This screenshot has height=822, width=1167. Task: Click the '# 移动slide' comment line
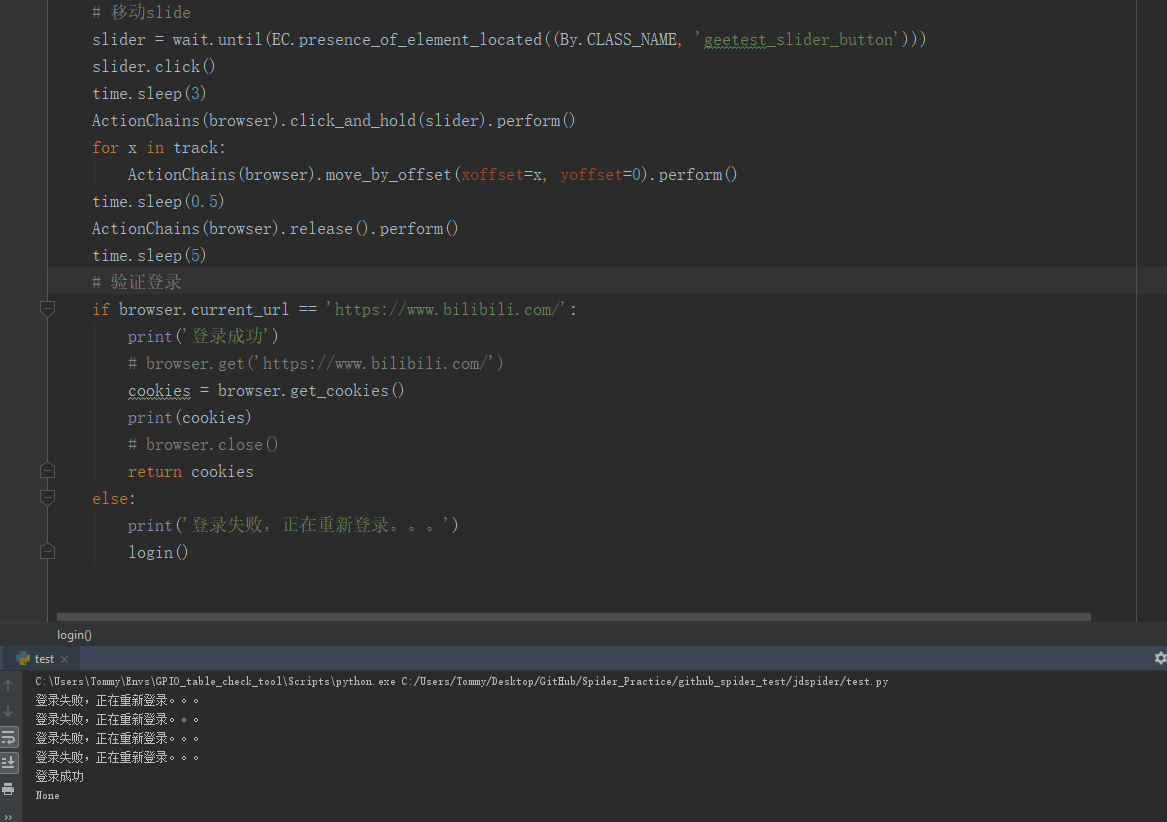click(141, 12)
